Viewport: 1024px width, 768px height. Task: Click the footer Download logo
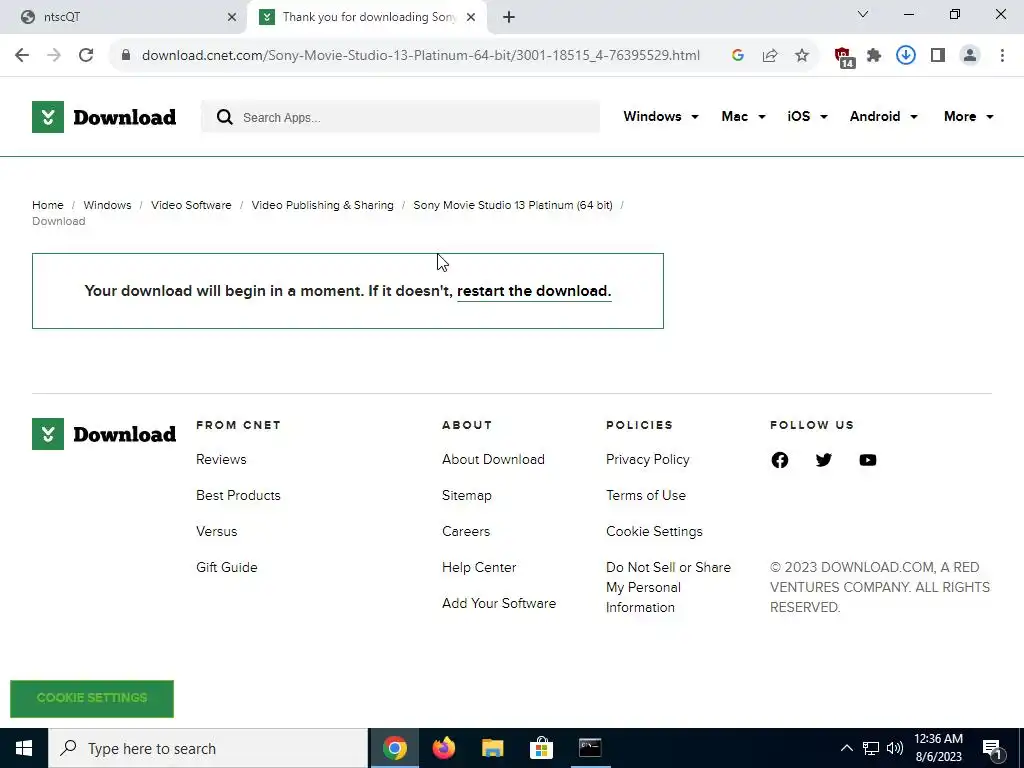104,434
